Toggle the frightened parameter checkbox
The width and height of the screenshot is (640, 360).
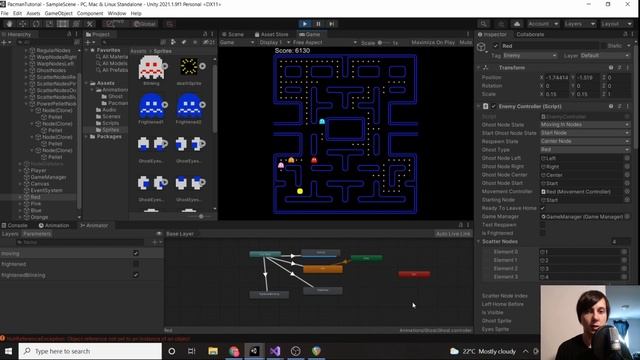pyautogui.click(x=136, y=264)
